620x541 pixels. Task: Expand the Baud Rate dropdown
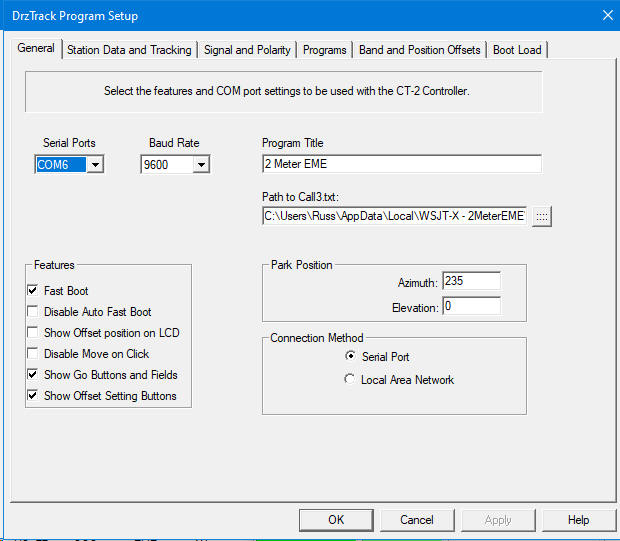(201, 165)
